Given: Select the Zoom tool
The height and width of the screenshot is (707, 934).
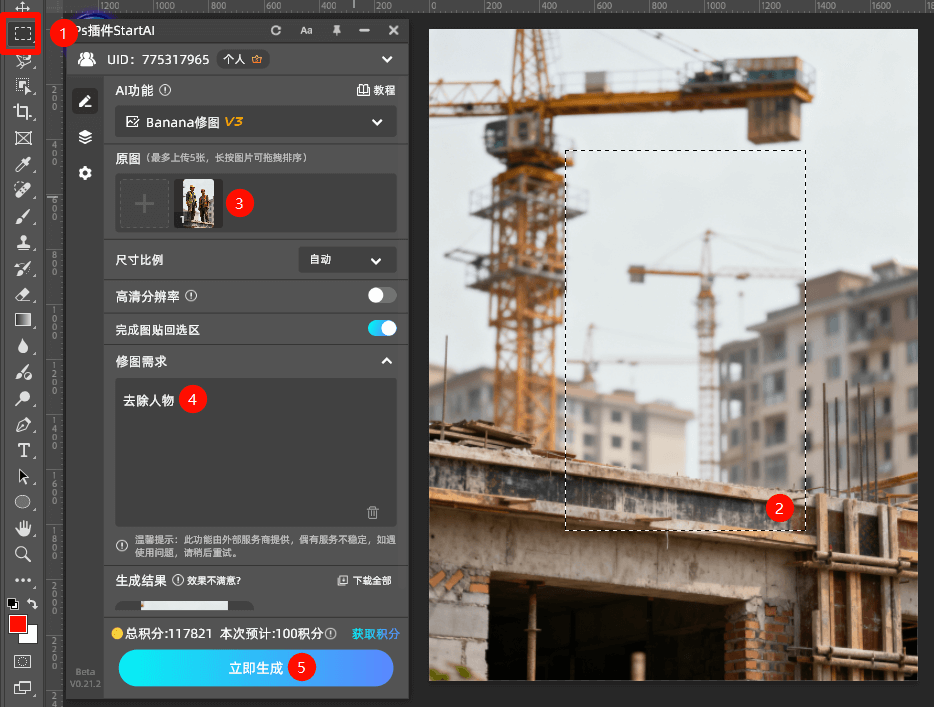Looking at the screenshot, I should [22, 554].
